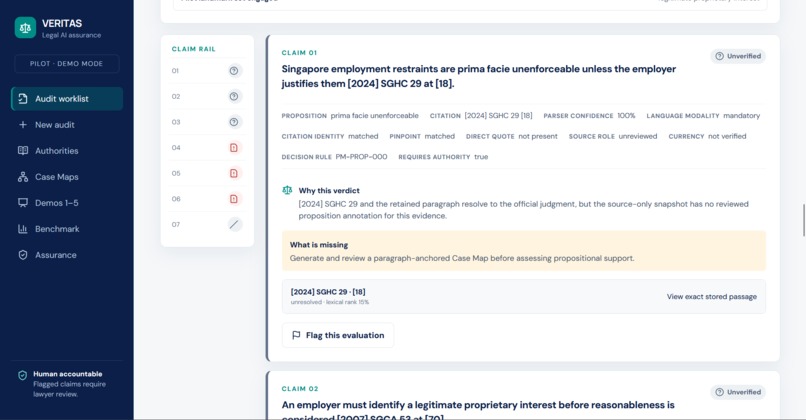Click the Case Maps node icon
Viewport: 806px width, 420px height.
[x=23, y=177]
